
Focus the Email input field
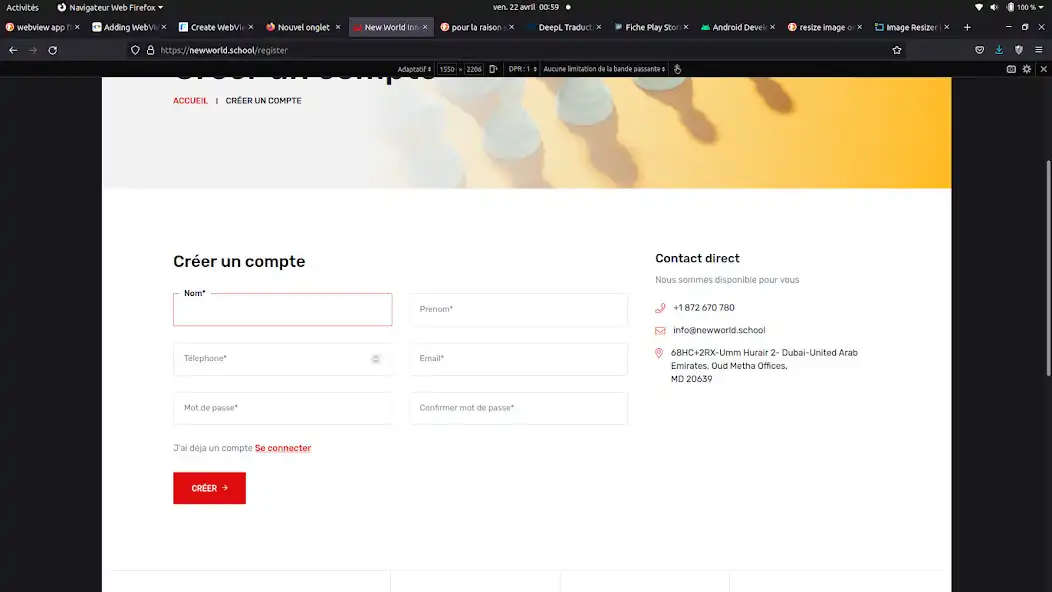coord(519,359)
